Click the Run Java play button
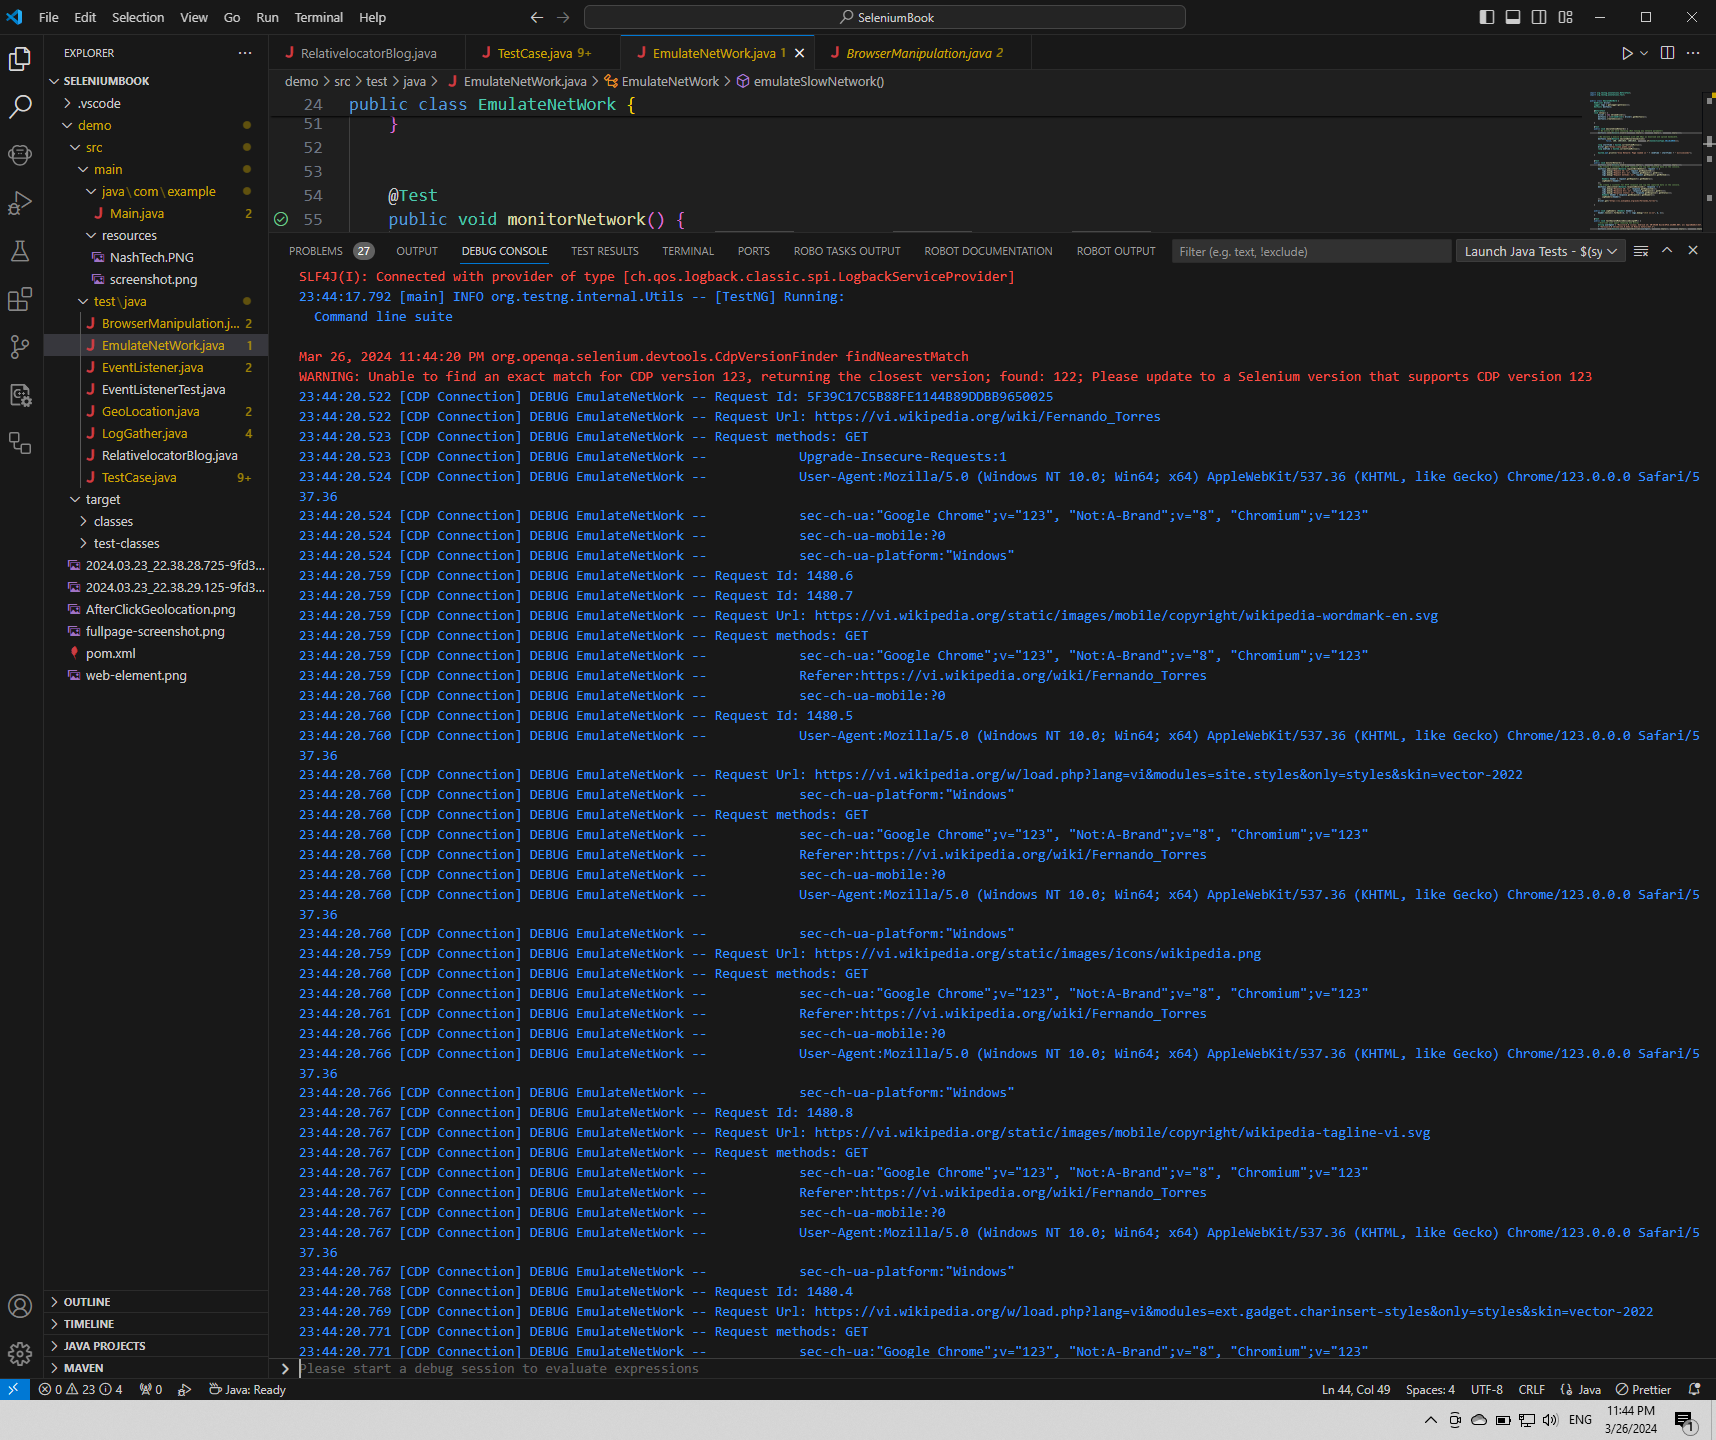1716x1440 pixels. tap(1627, 53)
